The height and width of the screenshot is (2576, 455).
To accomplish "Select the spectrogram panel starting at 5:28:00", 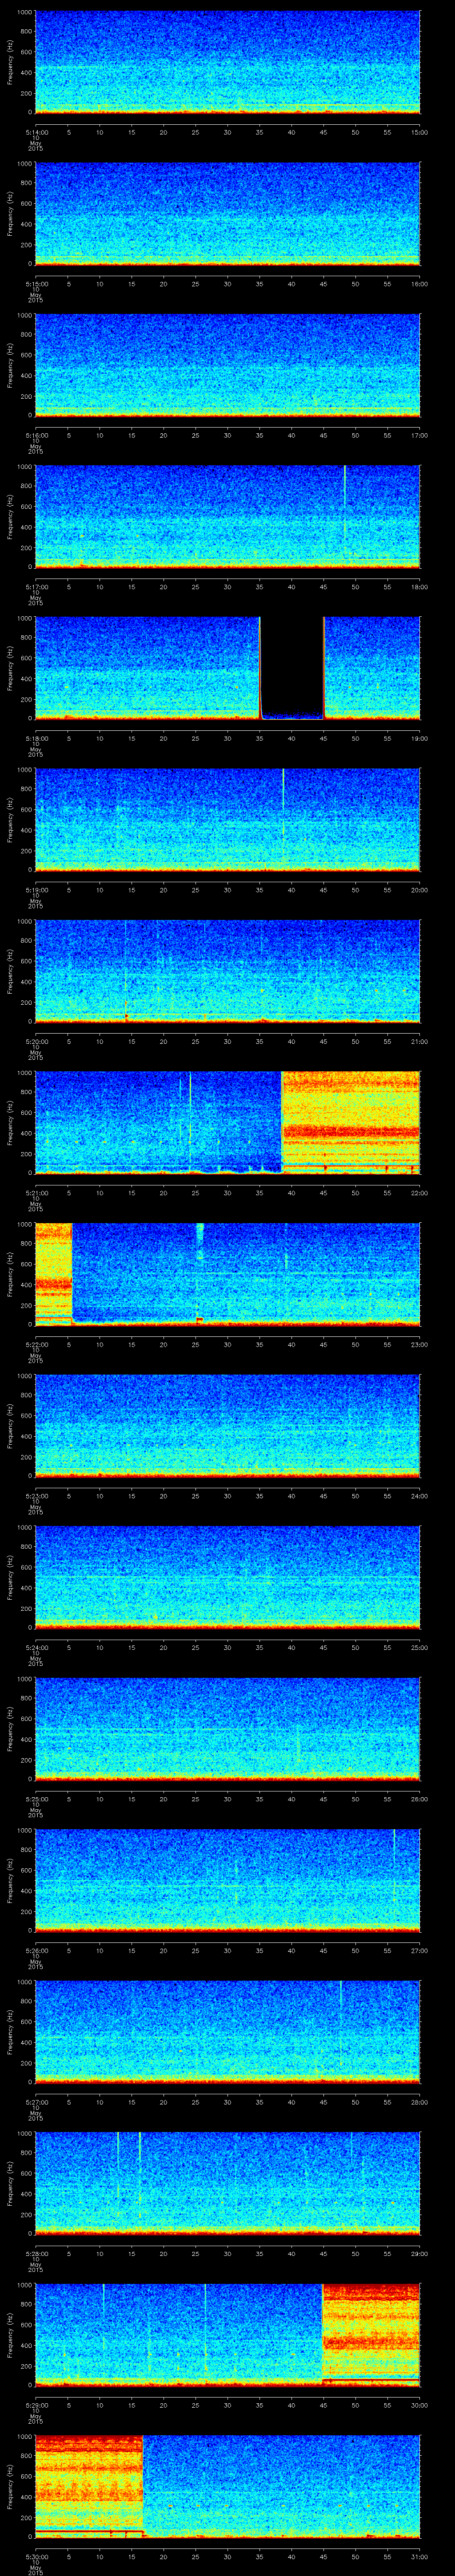I will (227, 2183).
